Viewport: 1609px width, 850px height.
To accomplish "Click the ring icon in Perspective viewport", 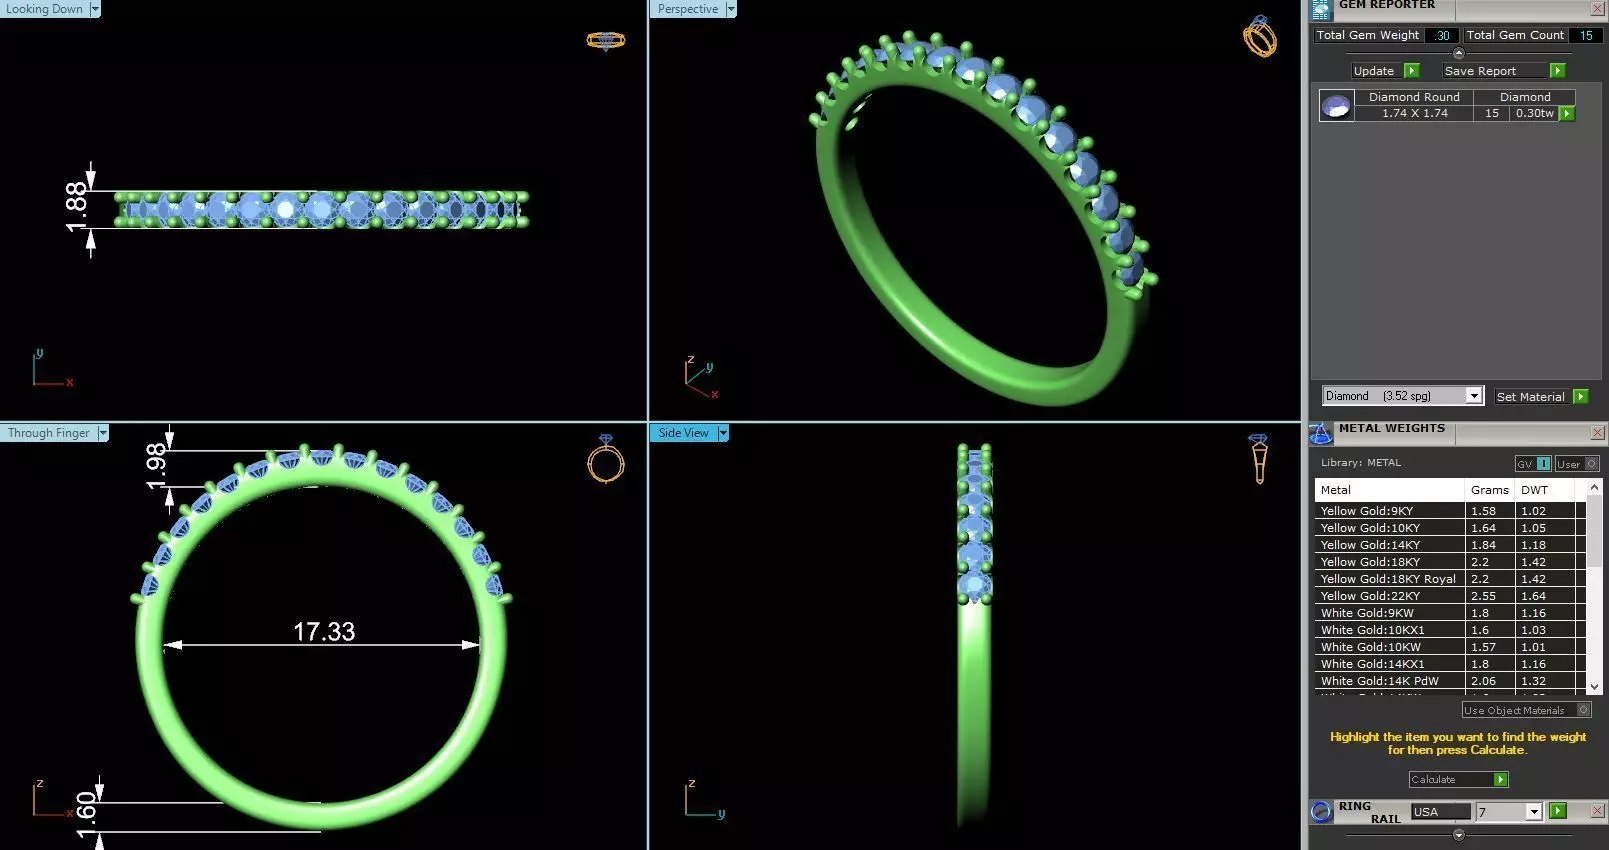I will click(1260, 37).
